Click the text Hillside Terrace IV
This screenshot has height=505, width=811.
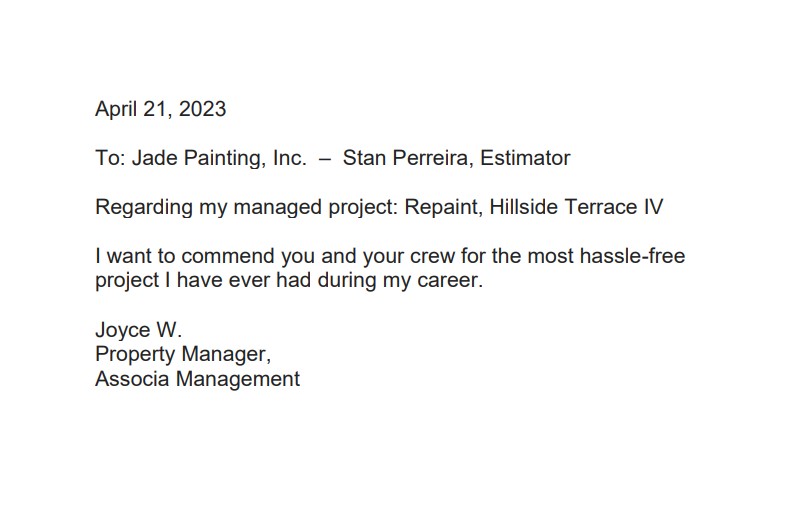pos(576,207)
